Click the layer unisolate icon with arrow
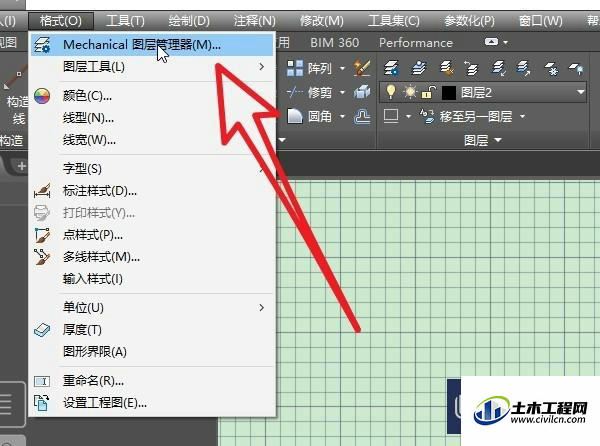600x446 pixels. click(x=524, y=68)
